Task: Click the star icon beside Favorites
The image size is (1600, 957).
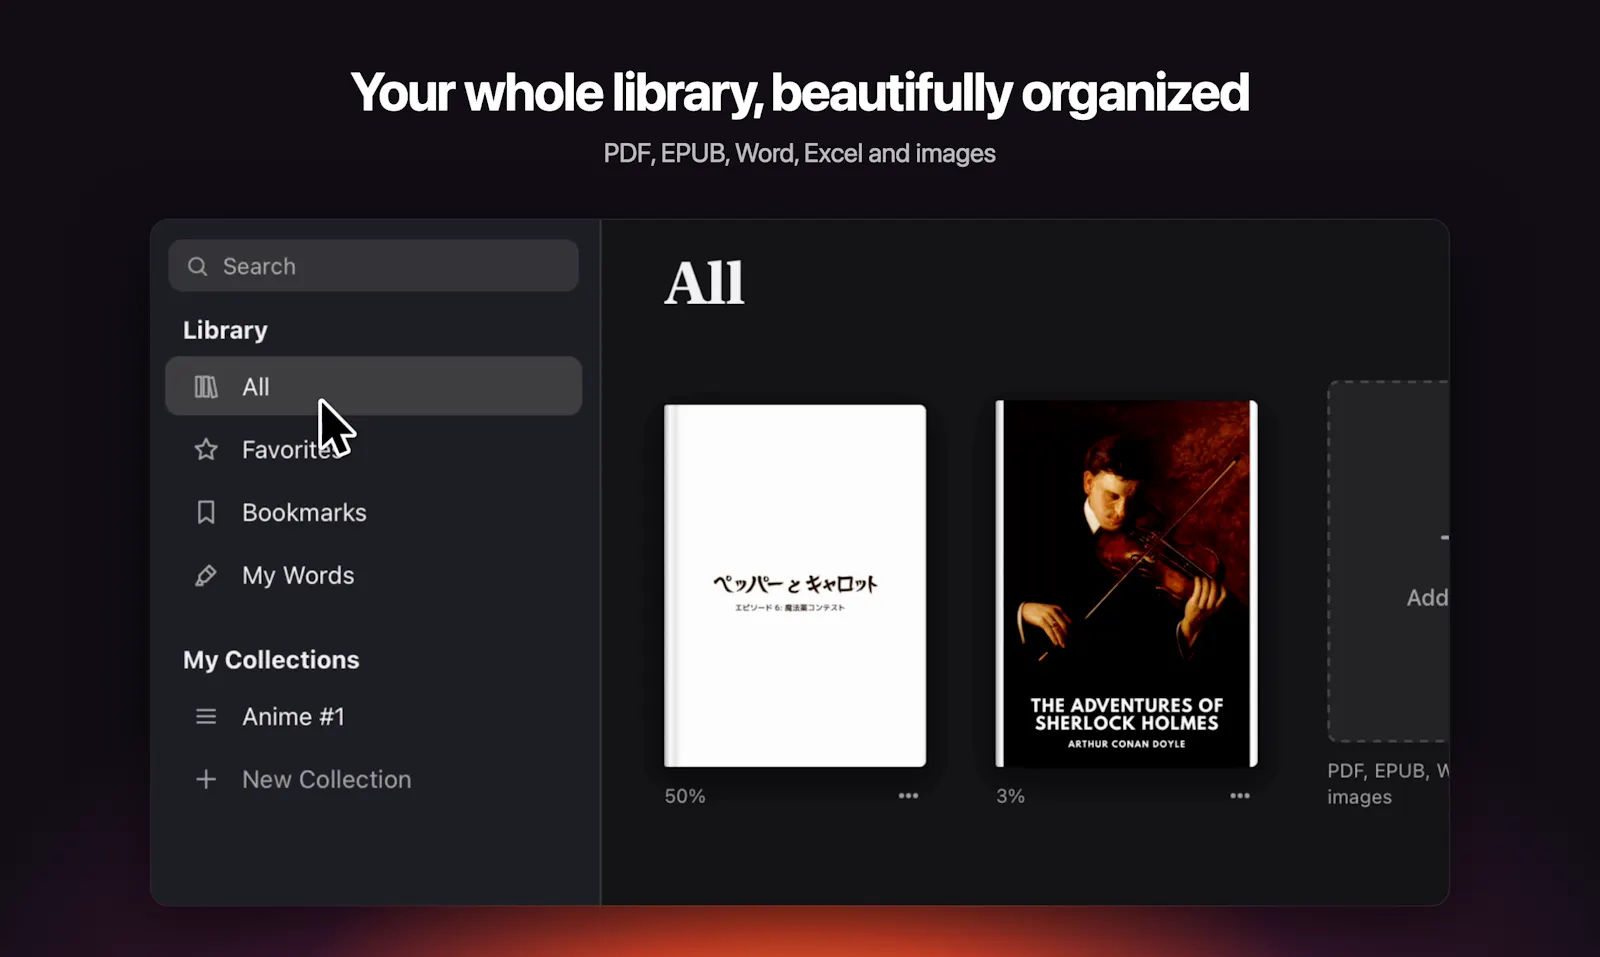Action: (206, 450)
